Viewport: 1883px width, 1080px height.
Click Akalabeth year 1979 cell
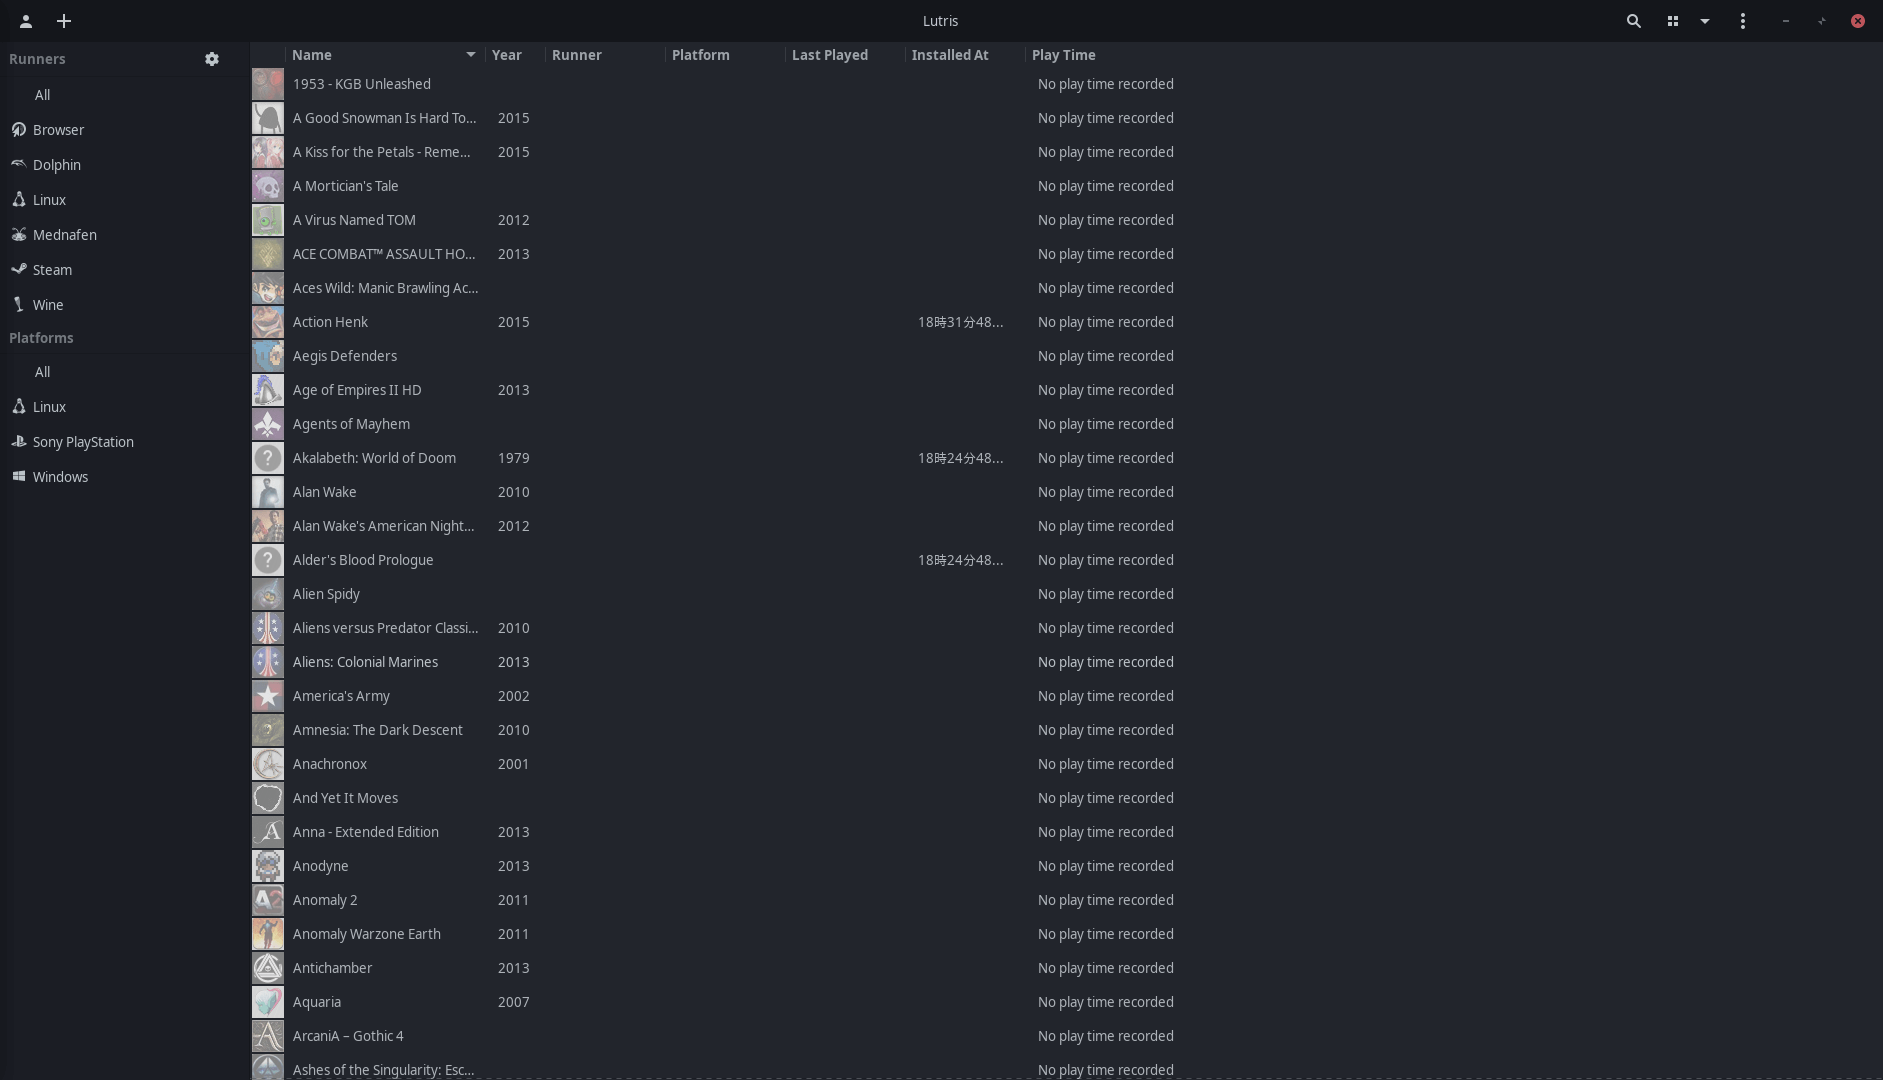(514, 458)
